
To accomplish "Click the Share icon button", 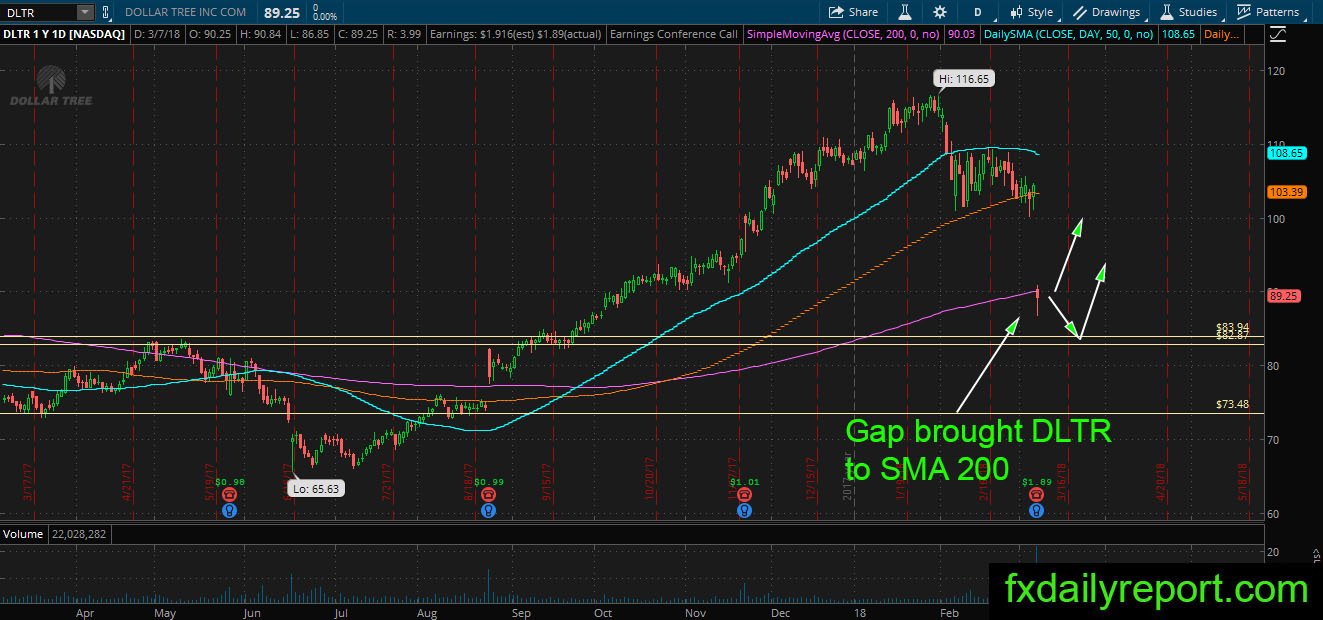I will click(x=853, y=12).
